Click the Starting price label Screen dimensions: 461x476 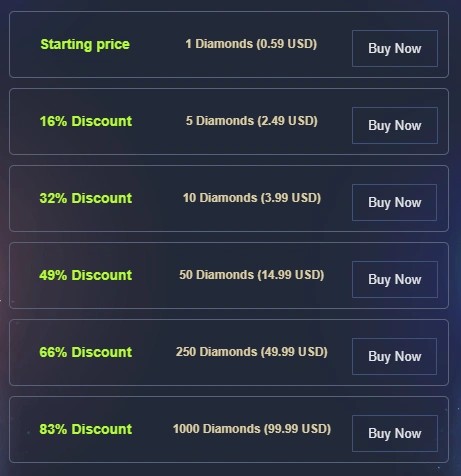click(x=85, y=45)
